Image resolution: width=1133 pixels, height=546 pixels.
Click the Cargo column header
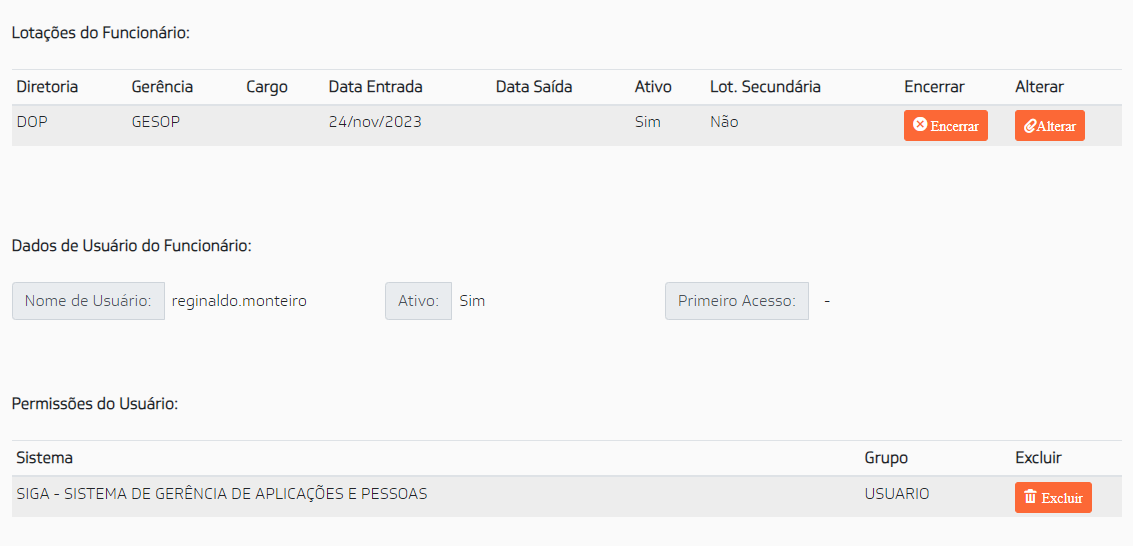click(267, 87)
